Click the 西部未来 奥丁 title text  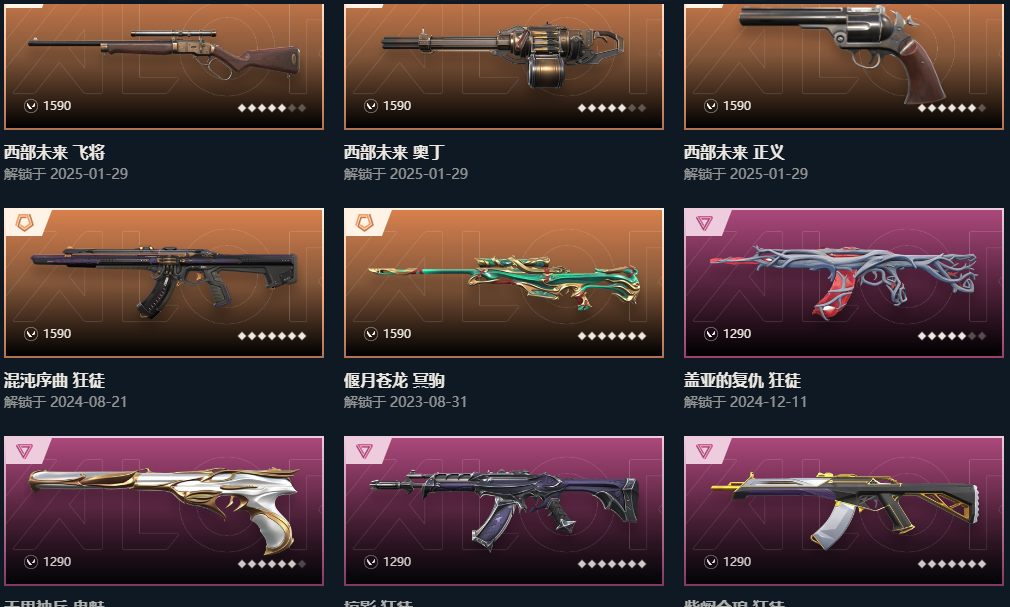pyautogui.click(x=394, y=152)
